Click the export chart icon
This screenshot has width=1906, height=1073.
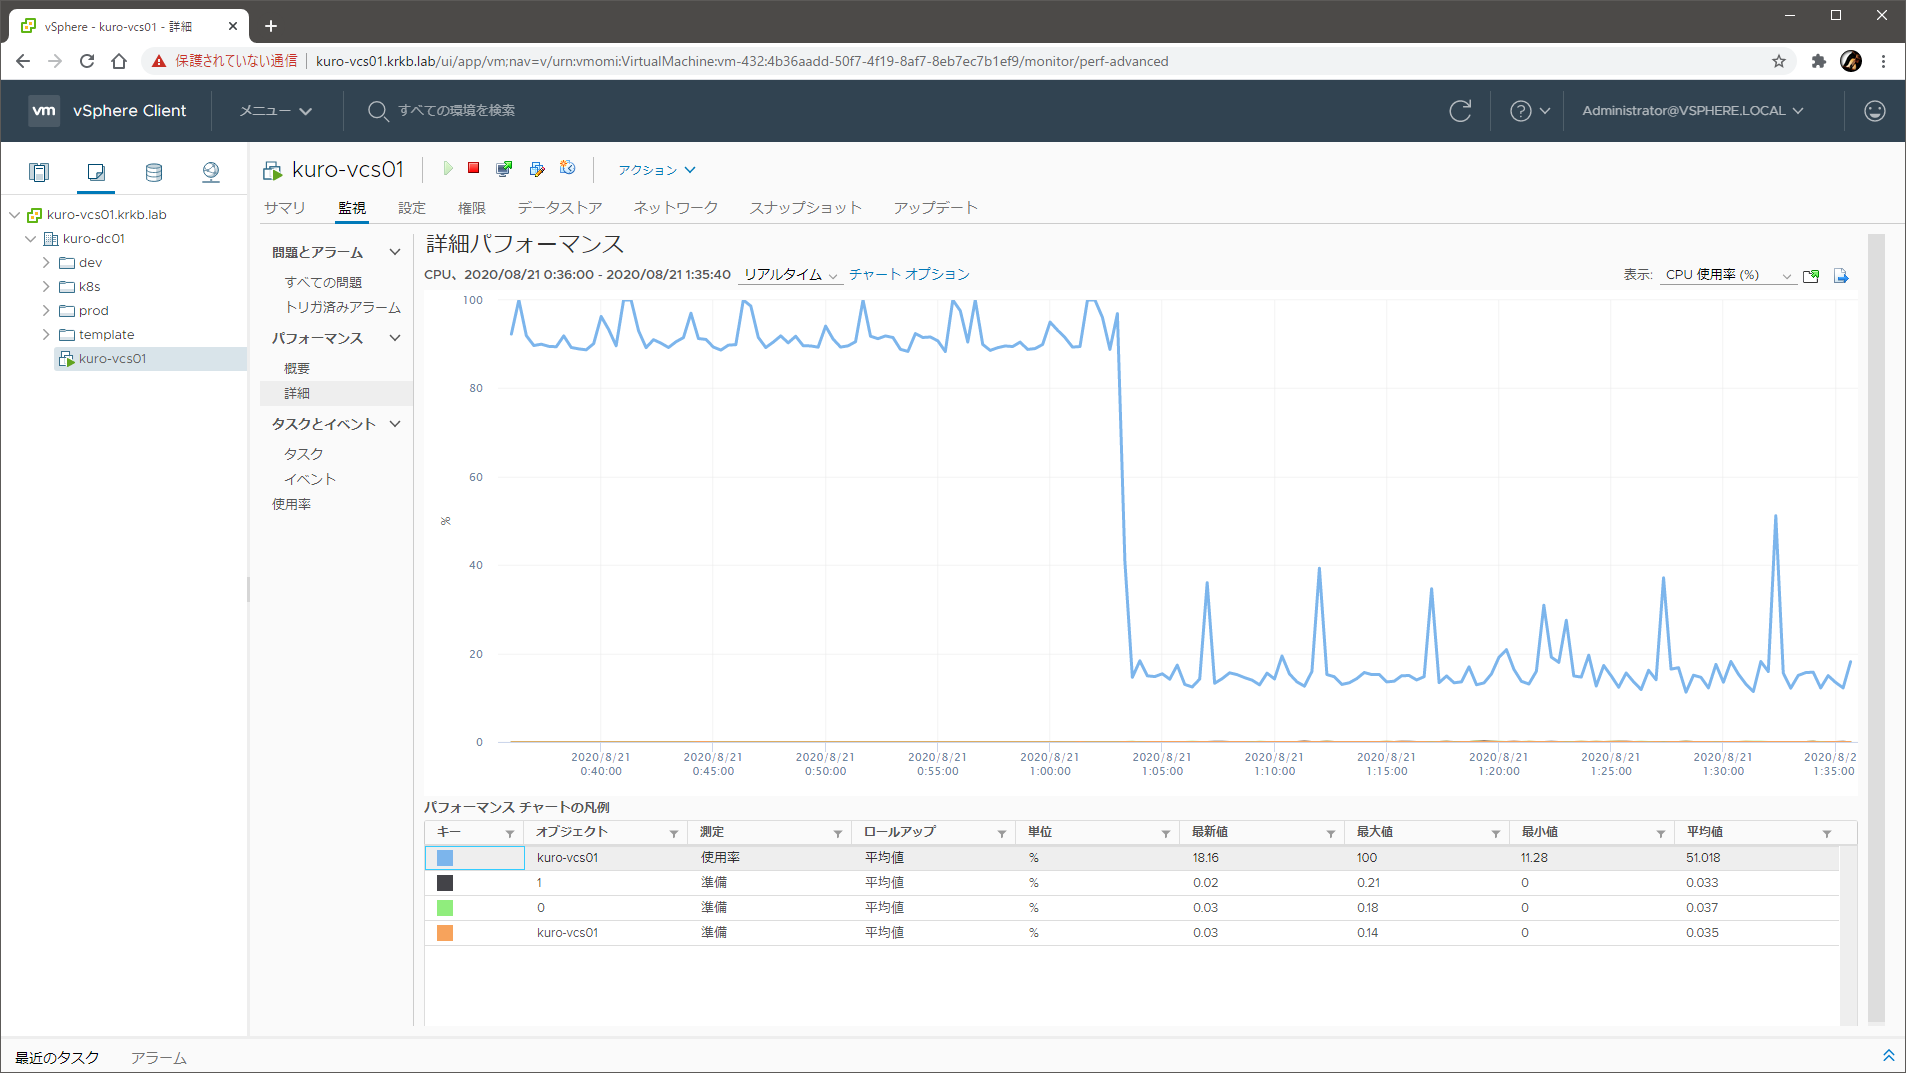point(1841,276)
